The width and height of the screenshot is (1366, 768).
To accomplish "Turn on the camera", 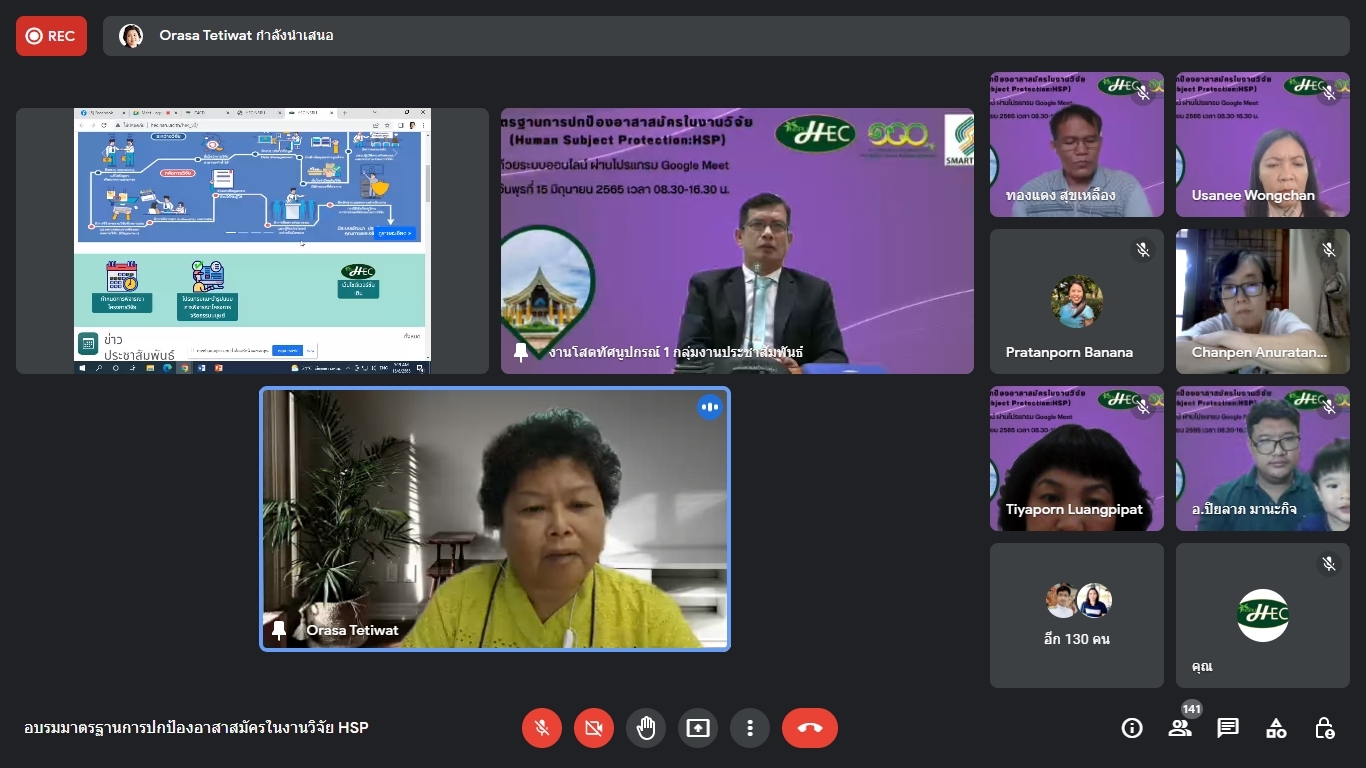I will (x=594, y=728).
